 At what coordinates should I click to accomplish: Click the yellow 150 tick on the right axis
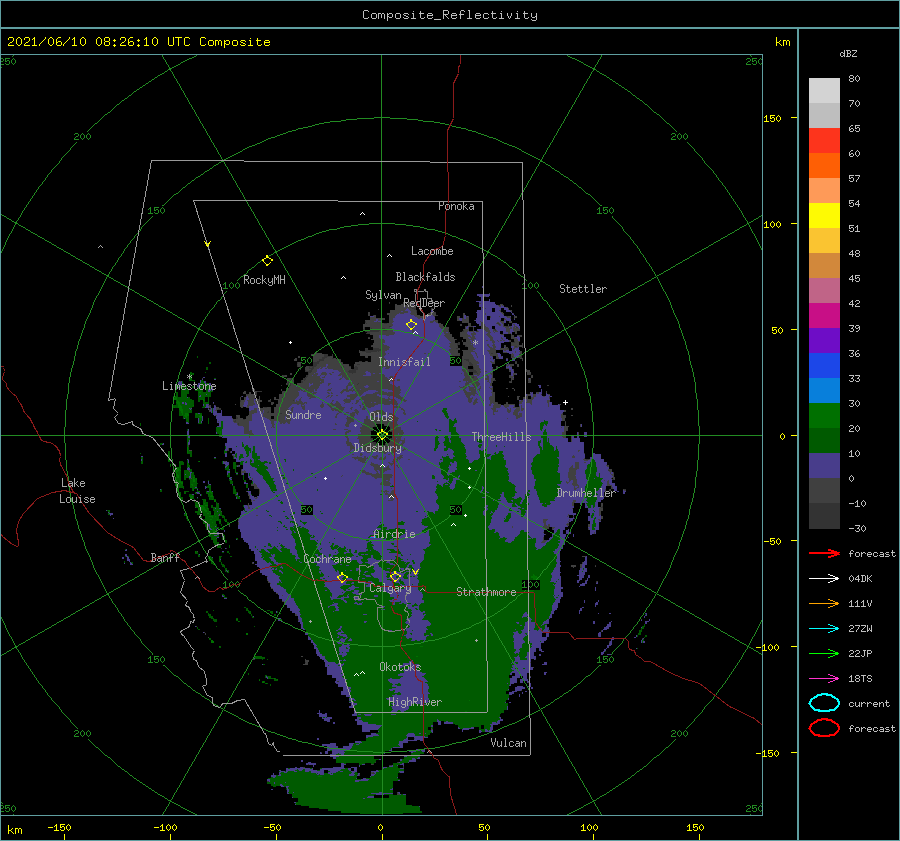(772, 118)
